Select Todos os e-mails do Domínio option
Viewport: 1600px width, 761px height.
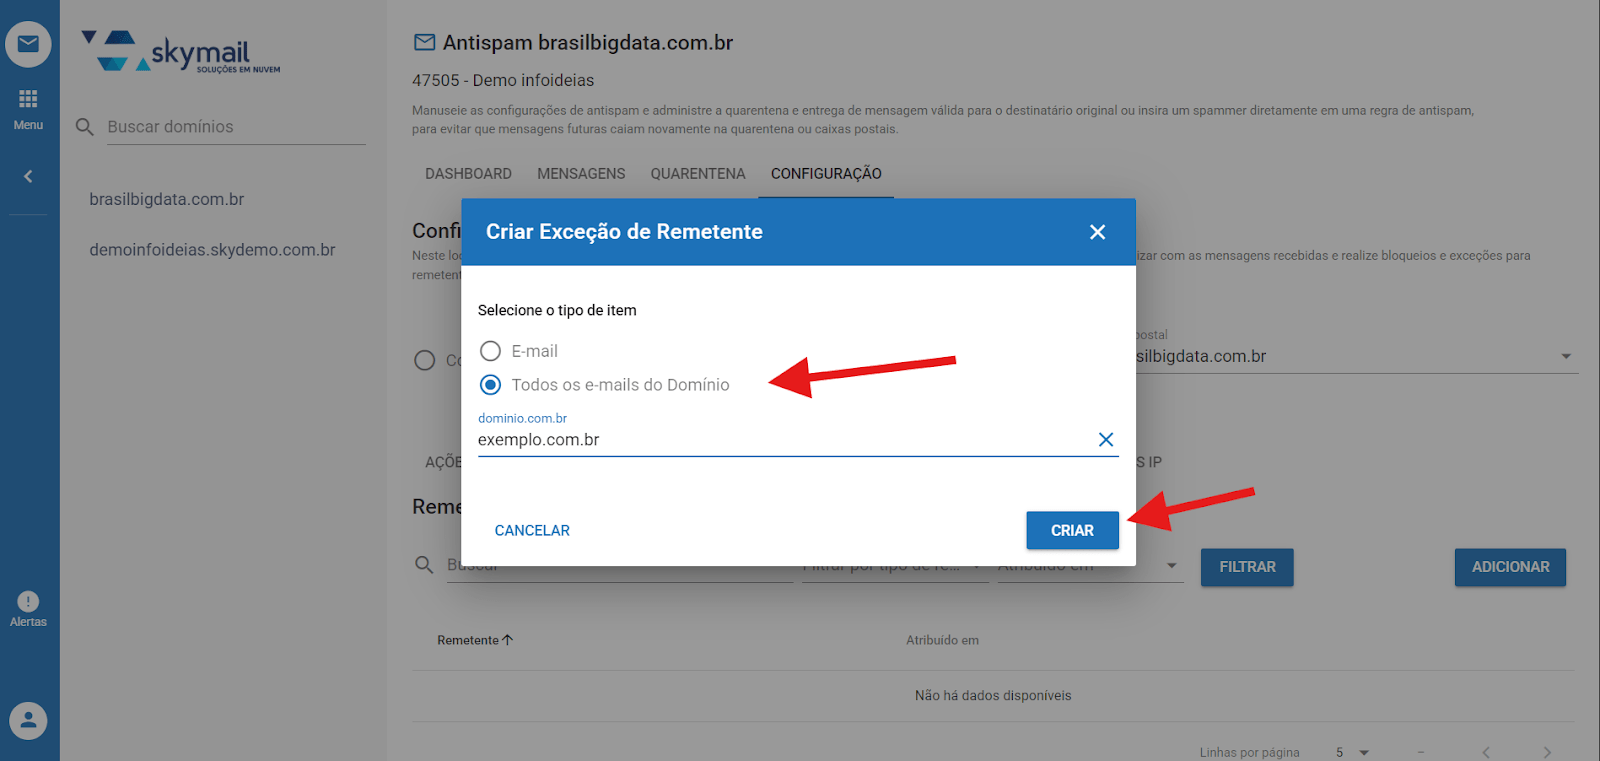point(490,385)
